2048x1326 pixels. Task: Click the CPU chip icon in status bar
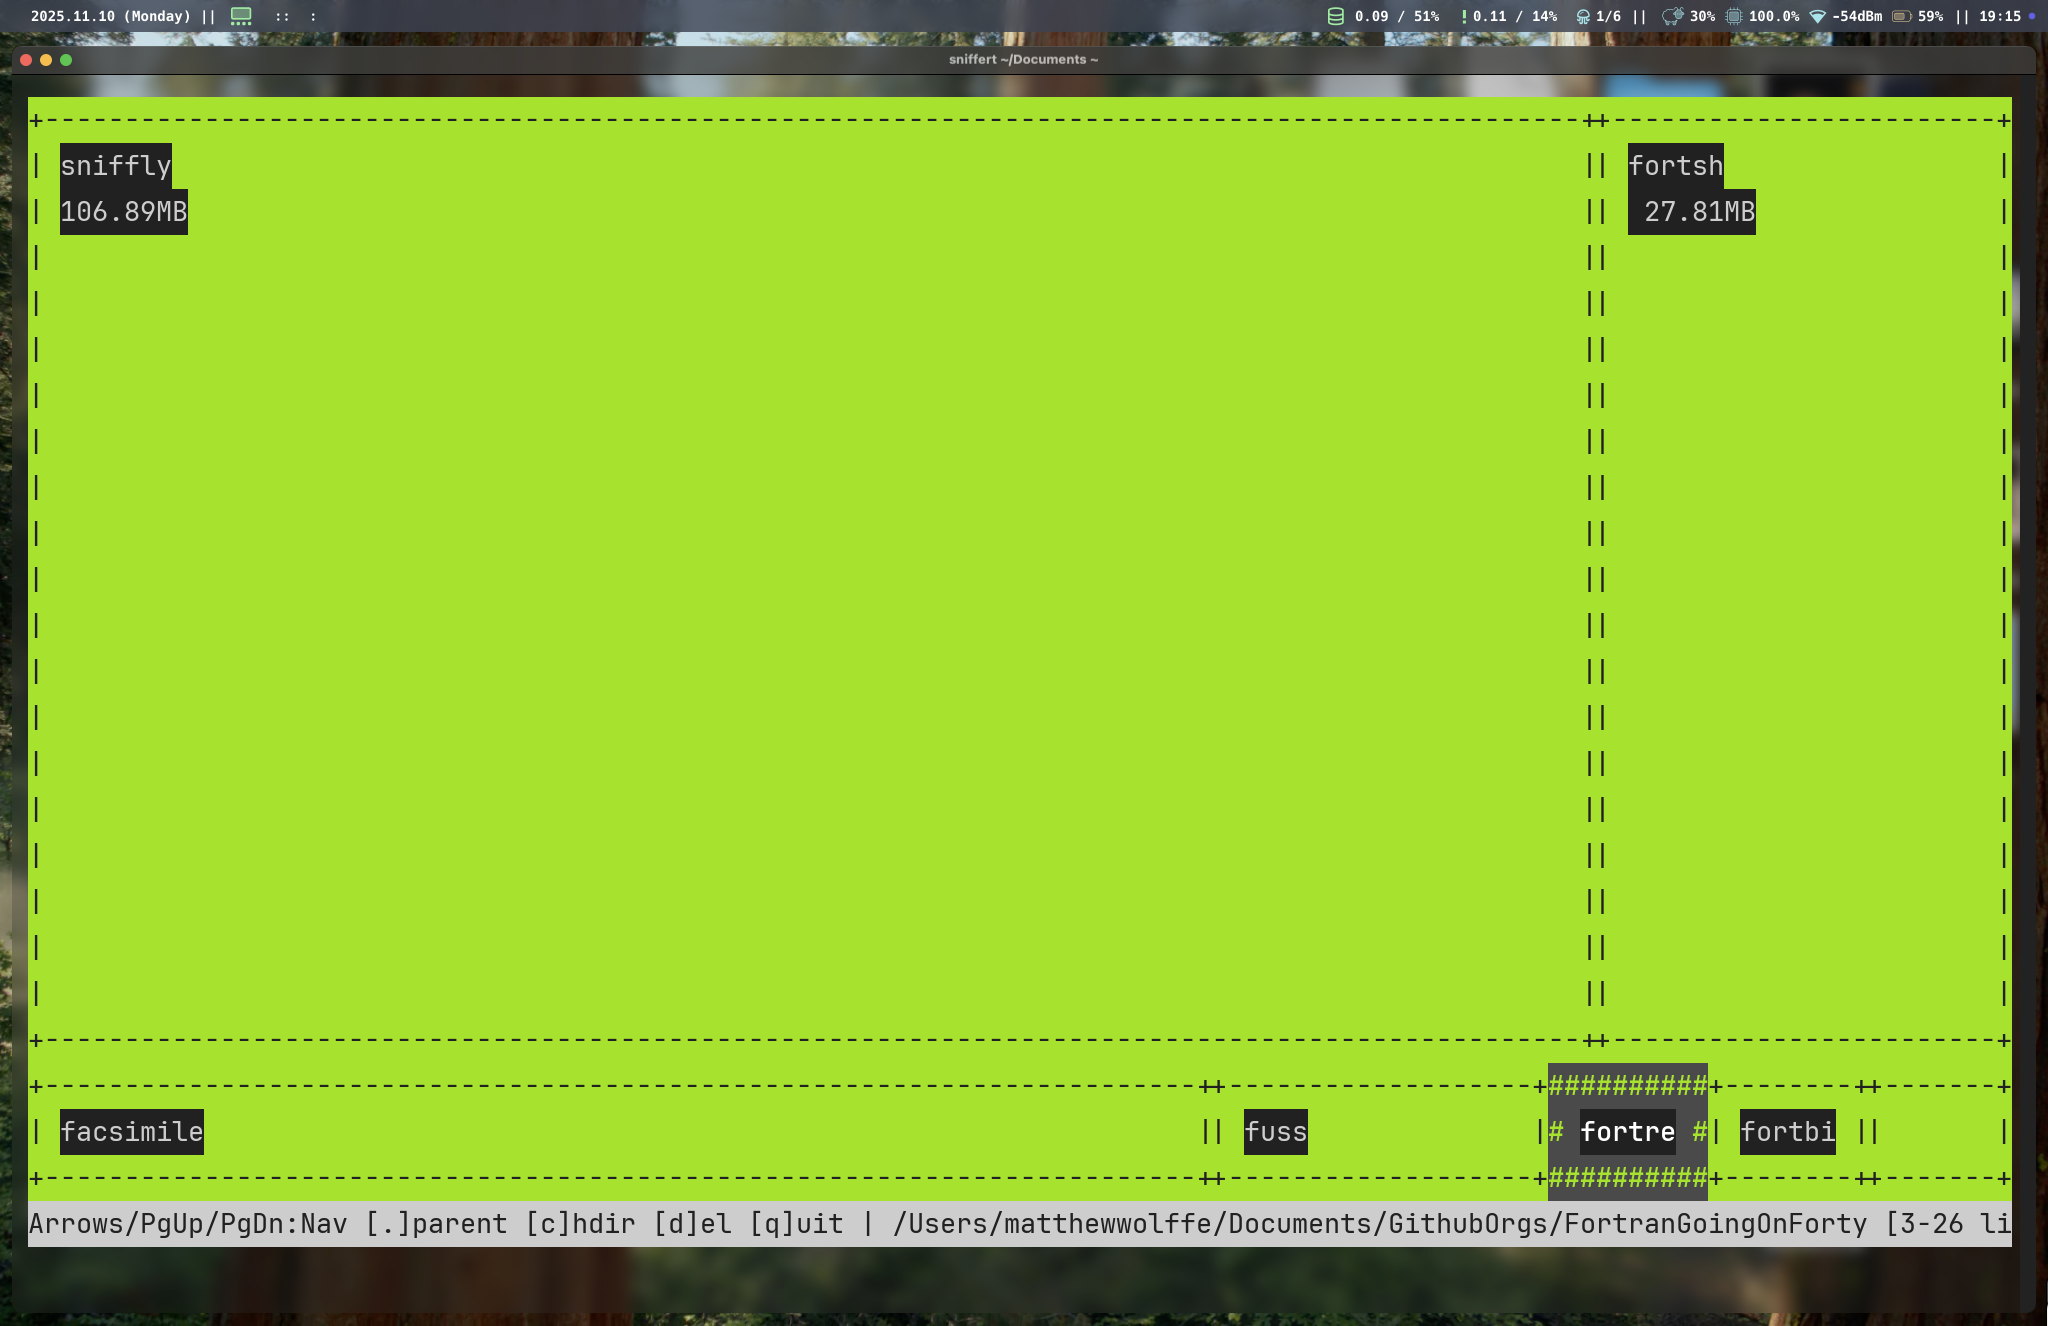(1734, 16)
